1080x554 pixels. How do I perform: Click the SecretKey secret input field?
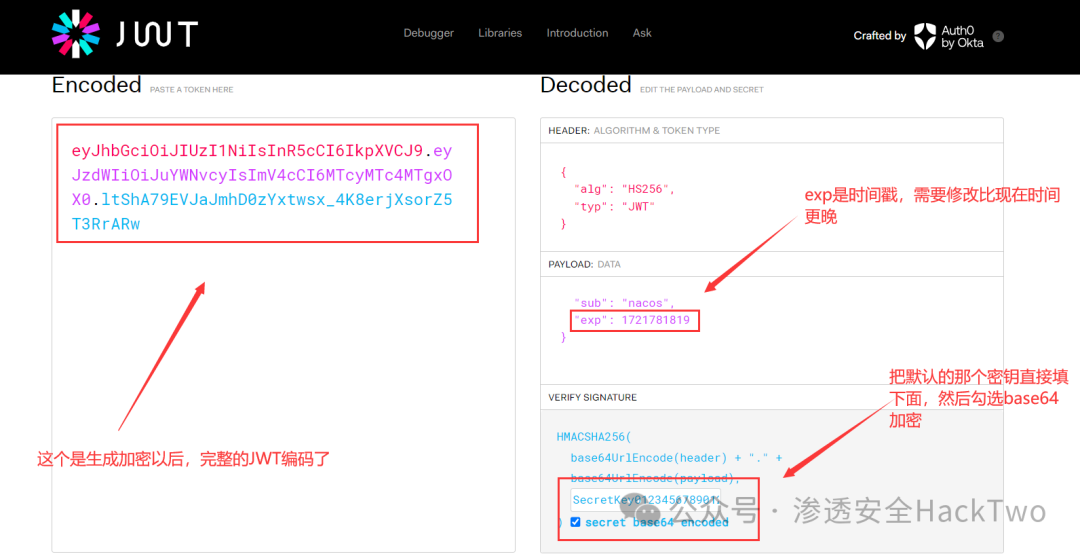(645, 500)
